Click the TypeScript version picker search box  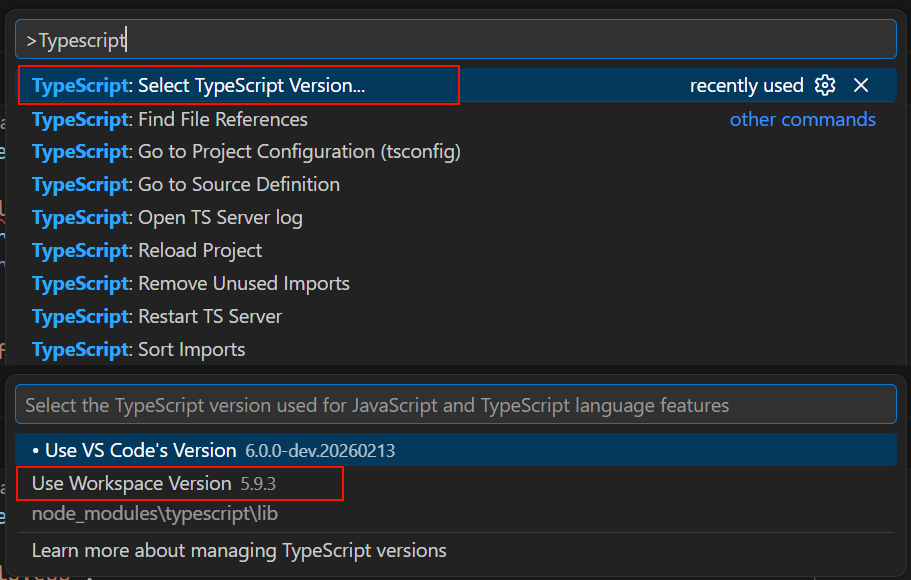point(456,405)
